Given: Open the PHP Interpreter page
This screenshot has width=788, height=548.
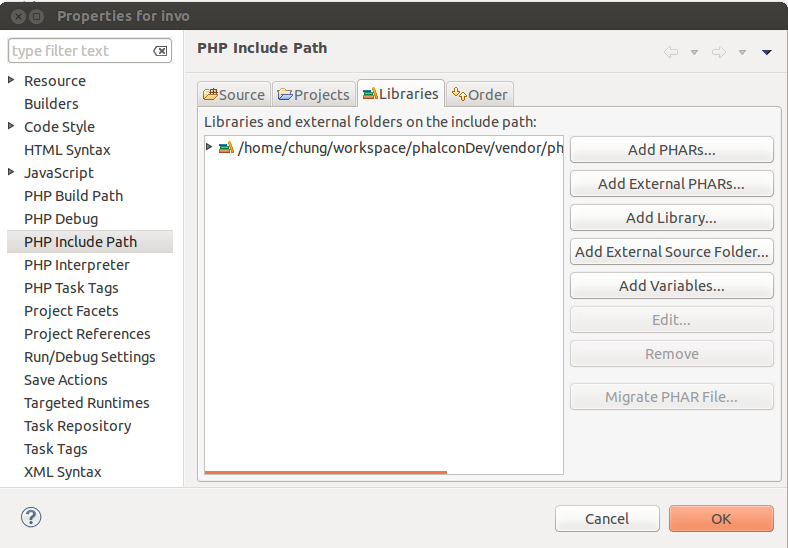Looking at the screenshot, I should point(77,265).
